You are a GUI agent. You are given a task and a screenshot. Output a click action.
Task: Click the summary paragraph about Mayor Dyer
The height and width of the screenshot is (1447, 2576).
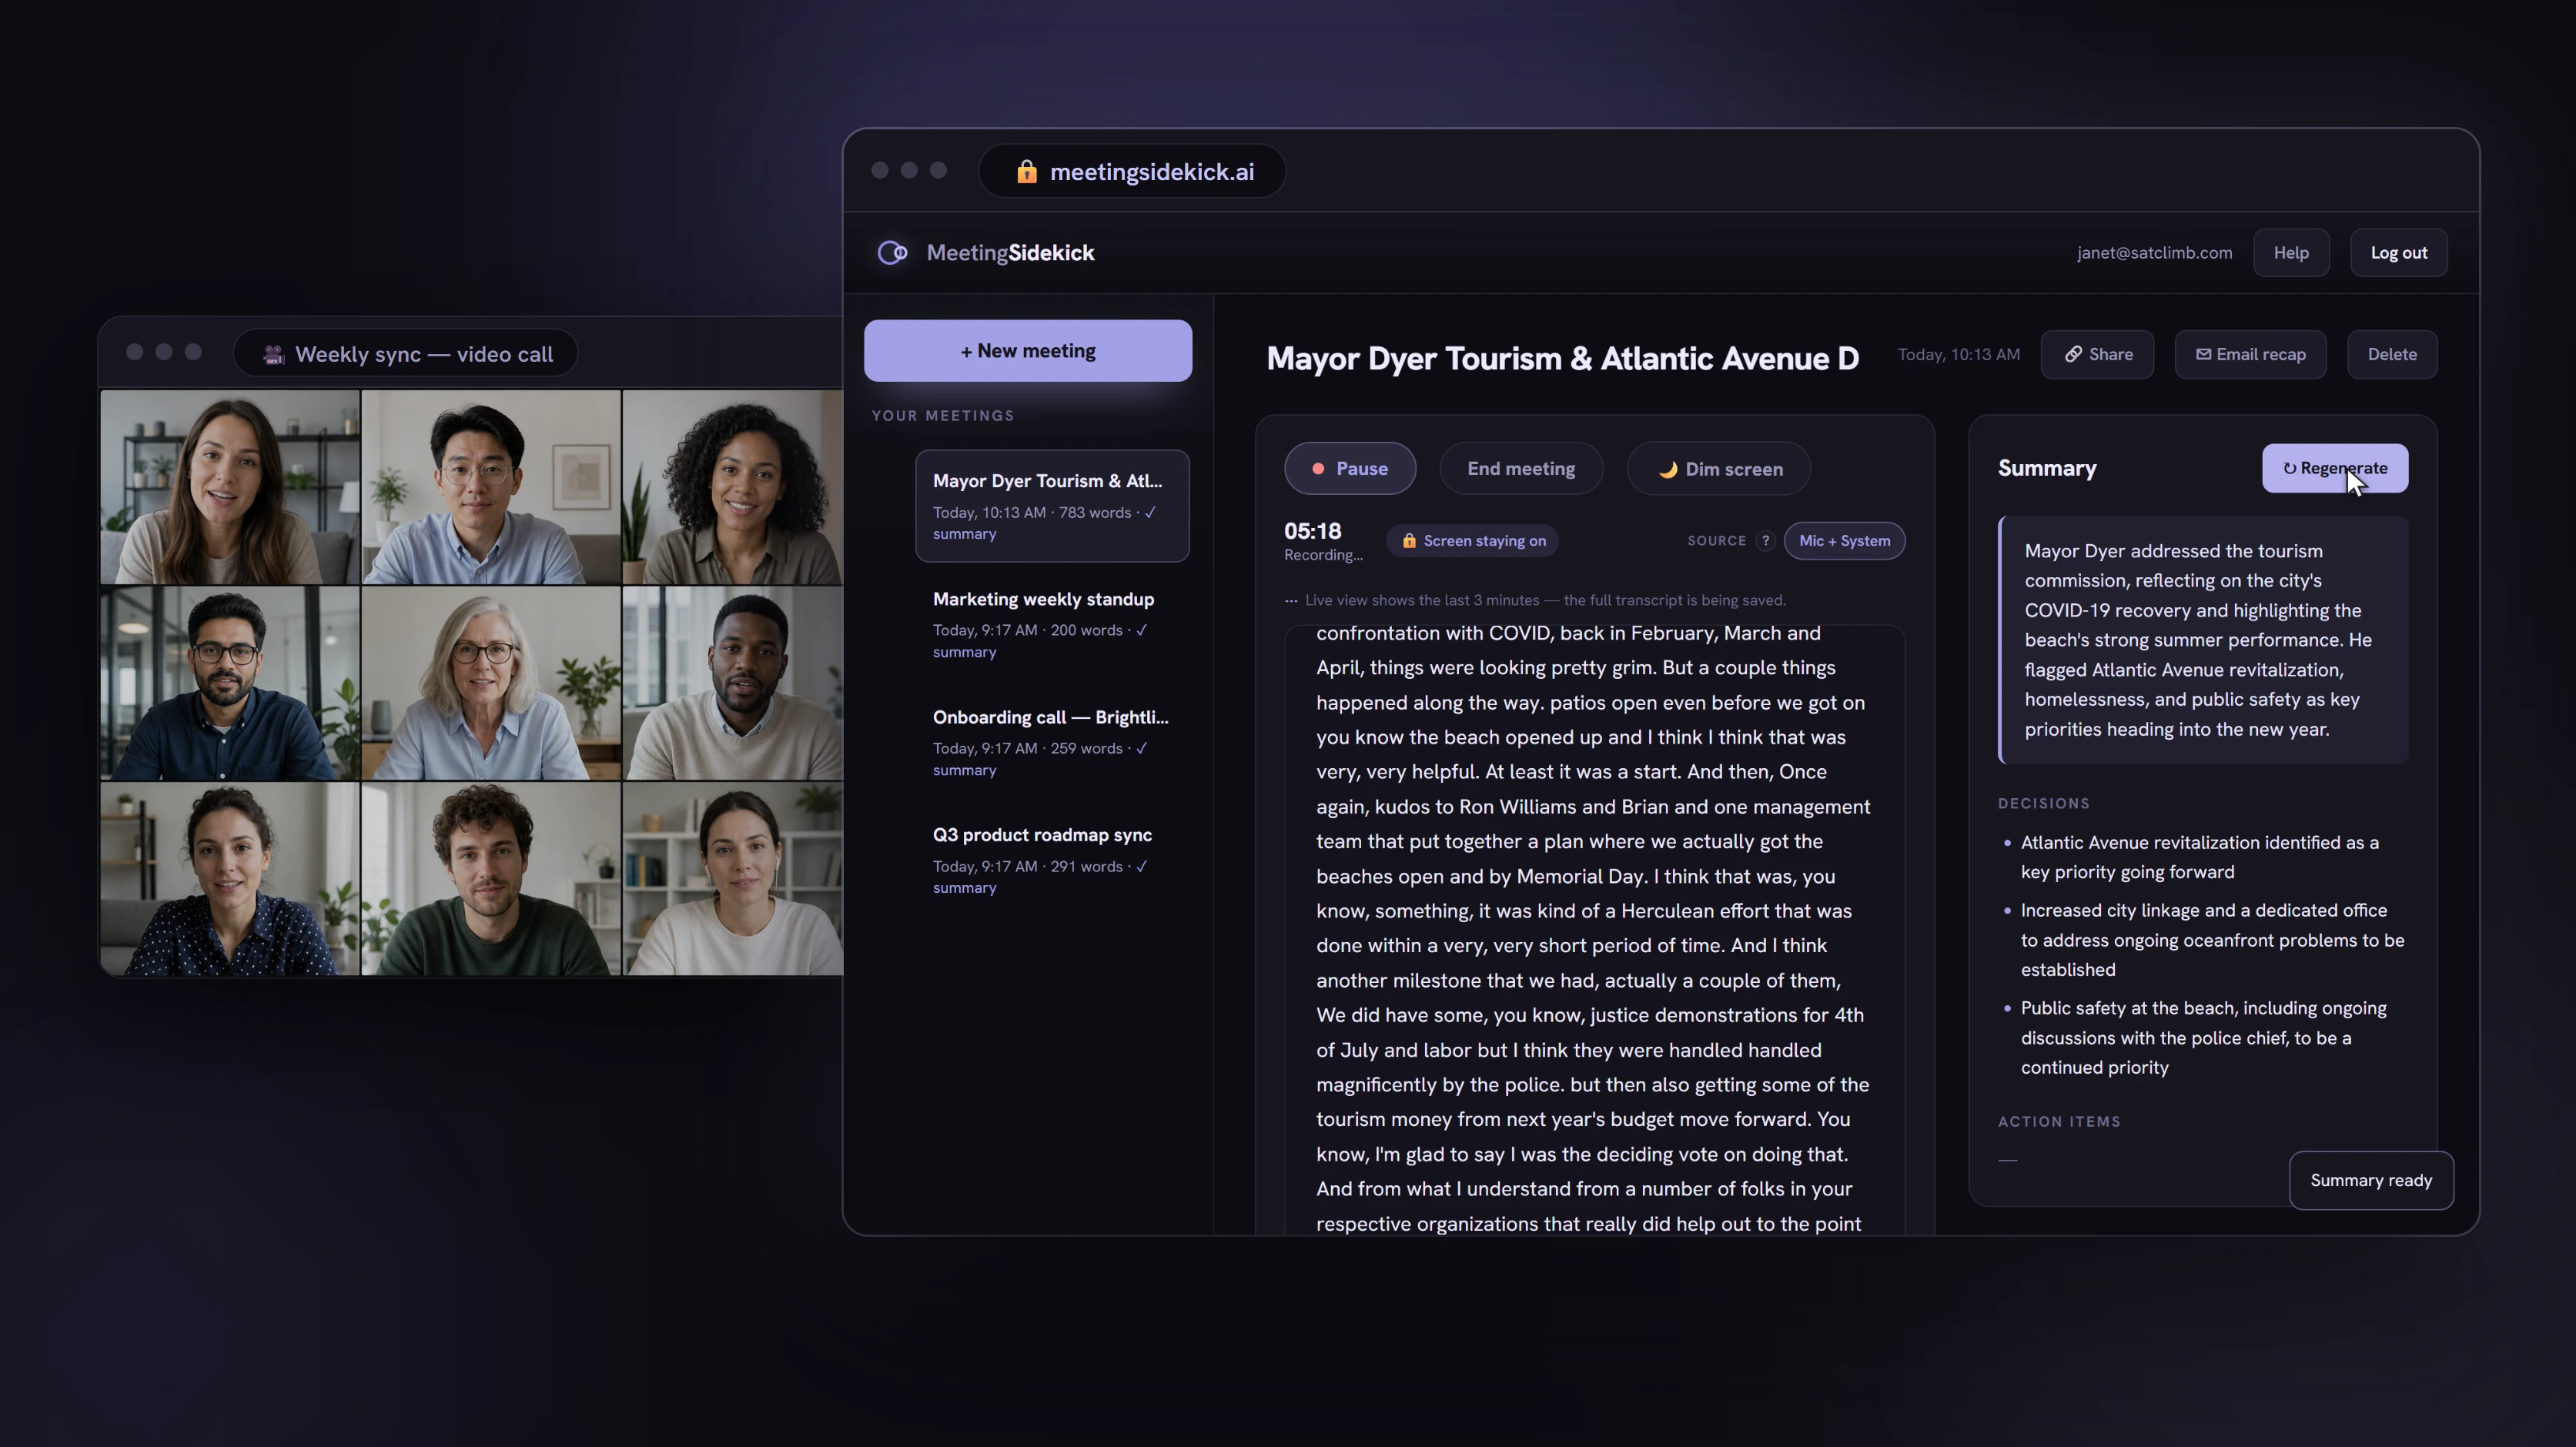click(x=2204, y=640)
